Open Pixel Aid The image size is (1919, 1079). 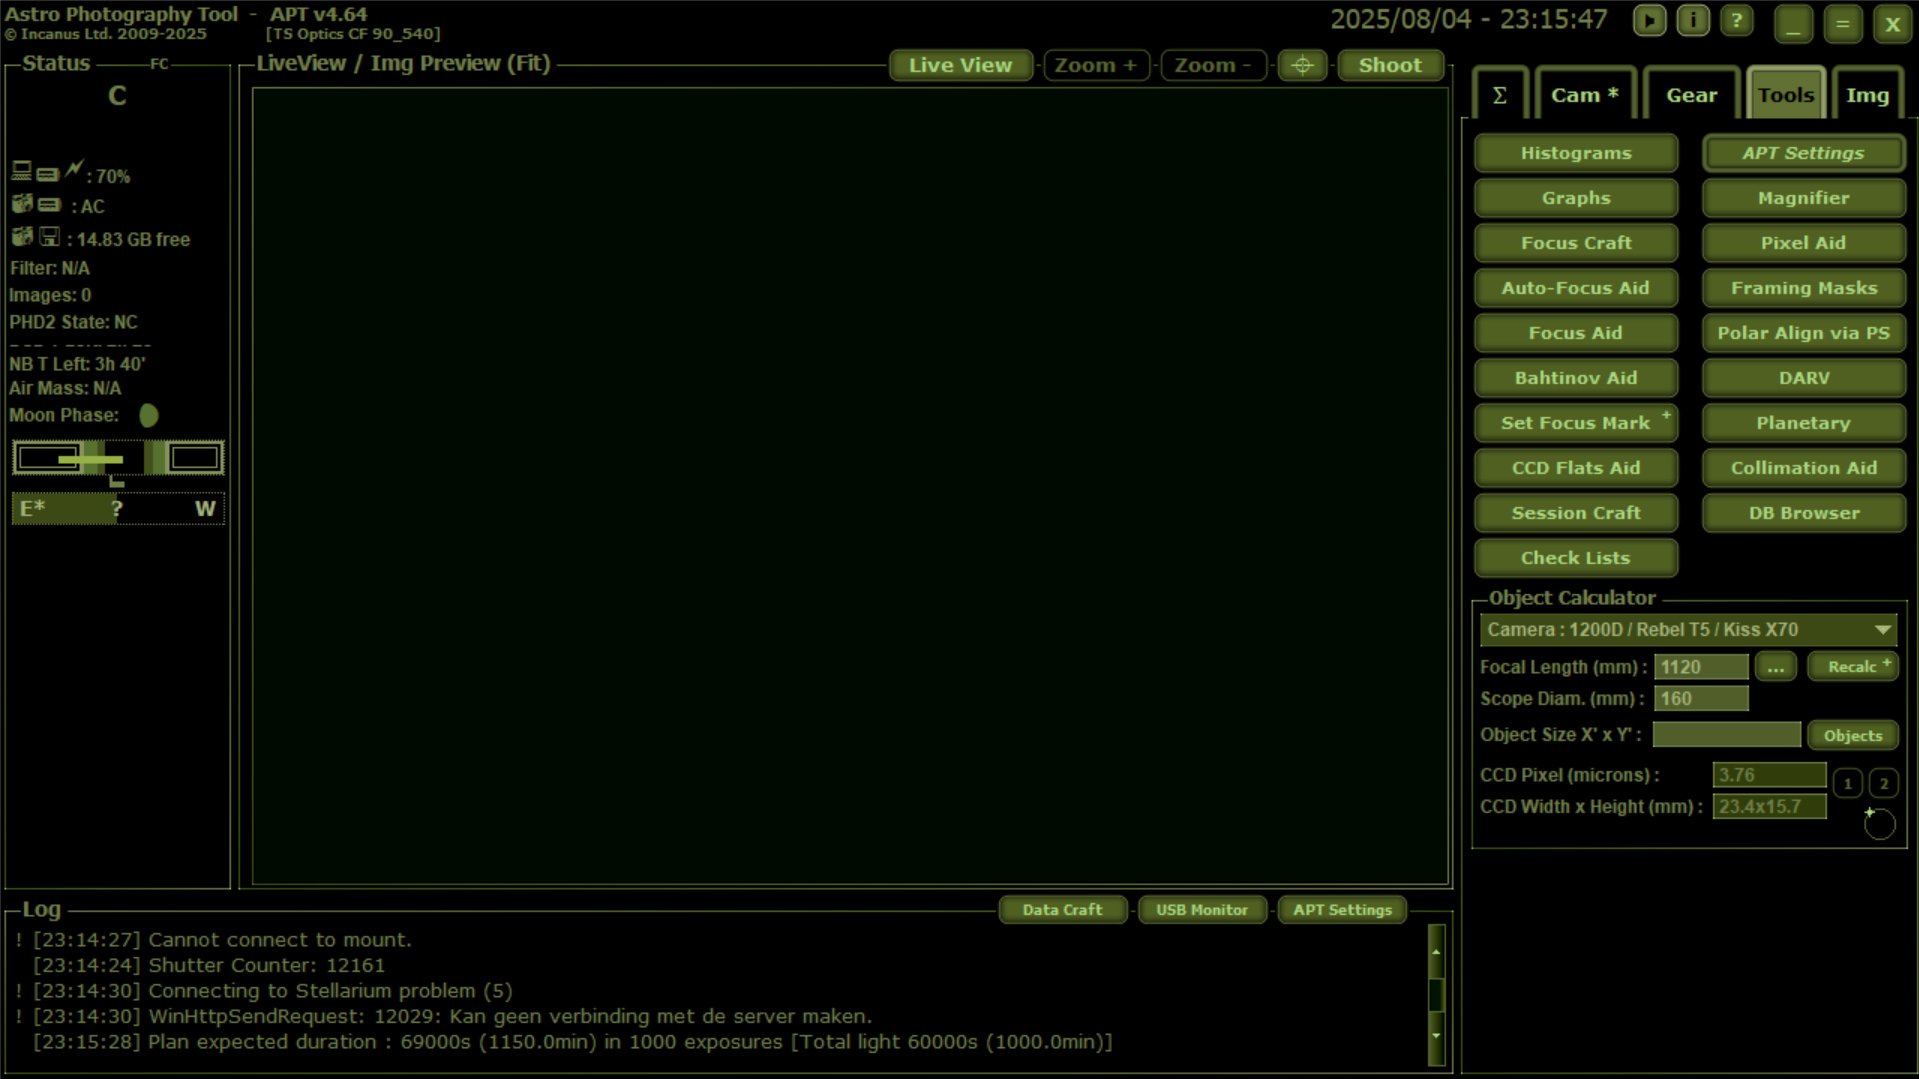pyautogui.click(x=1803, y=243)
